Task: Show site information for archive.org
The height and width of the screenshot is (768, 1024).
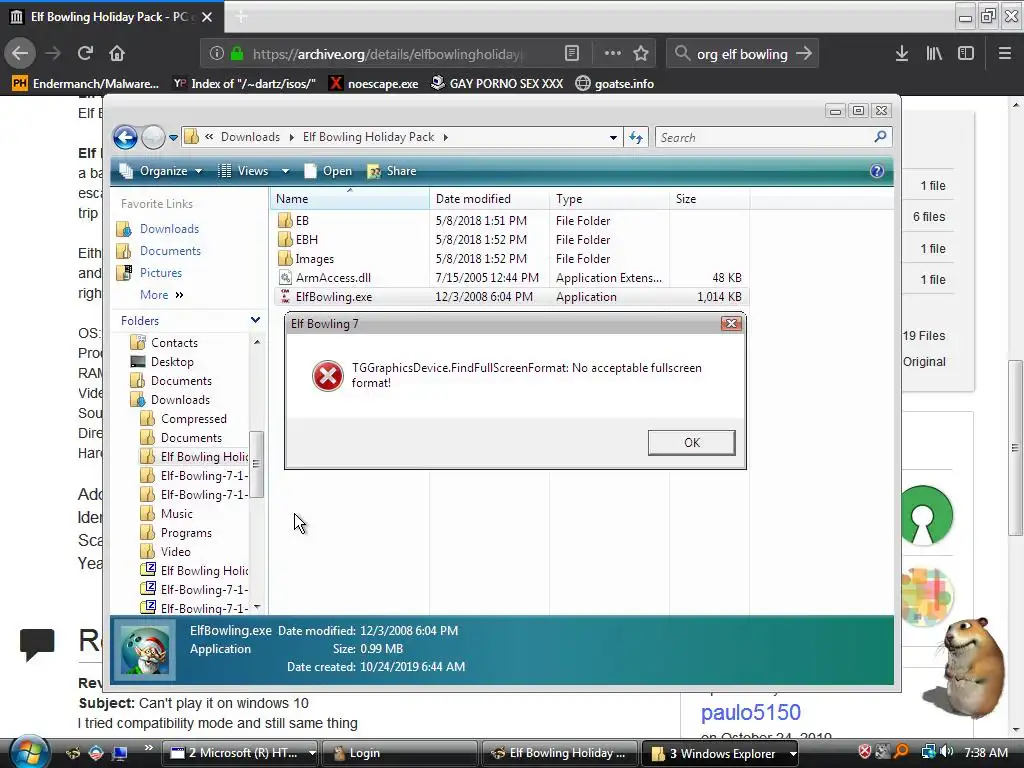Action: click(x=217, y=54)
